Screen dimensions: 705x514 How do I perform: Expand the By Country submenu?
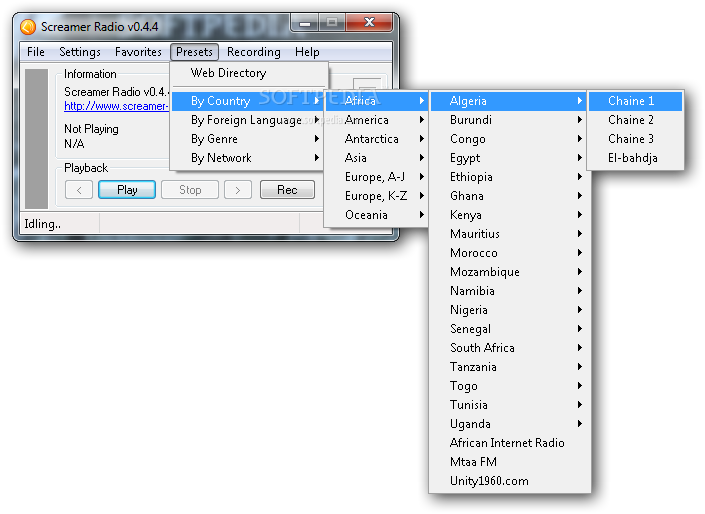point(249,101)
